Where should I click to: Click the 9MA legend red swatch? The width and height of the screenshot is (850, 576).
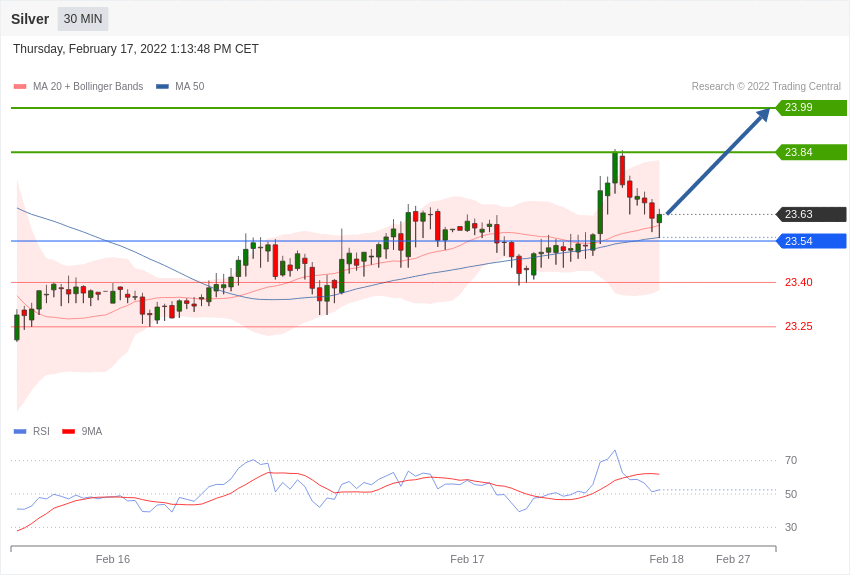68,432
